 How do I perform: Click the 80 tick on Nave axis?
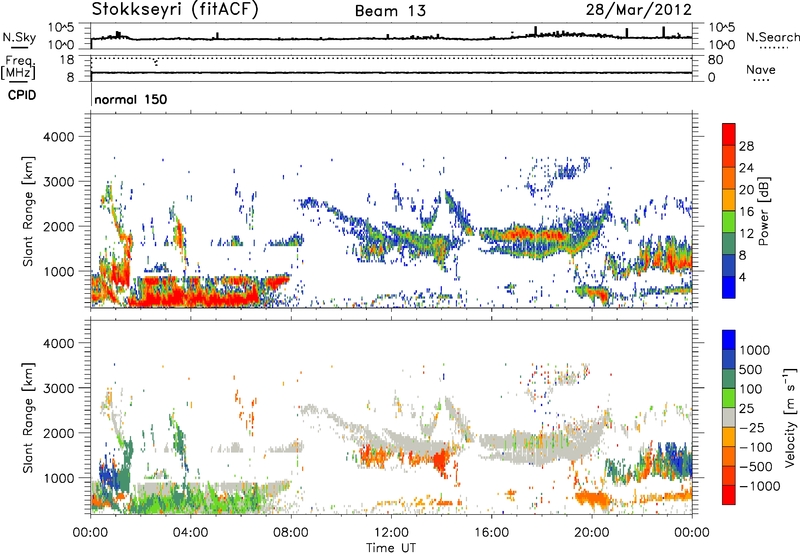pyautogui.click(x=715, y=60)
